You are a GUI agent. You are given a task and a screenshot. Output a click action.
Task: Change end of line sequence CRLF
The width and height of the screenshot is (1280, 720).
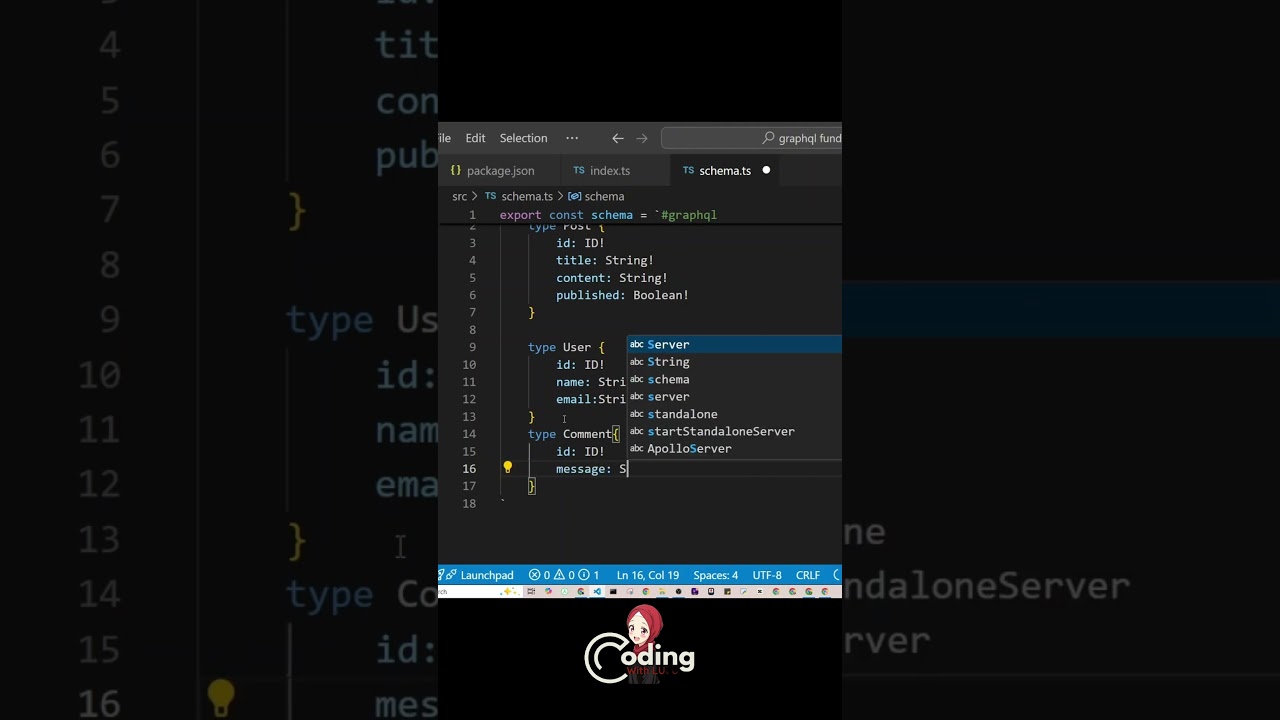coord(808,575)
